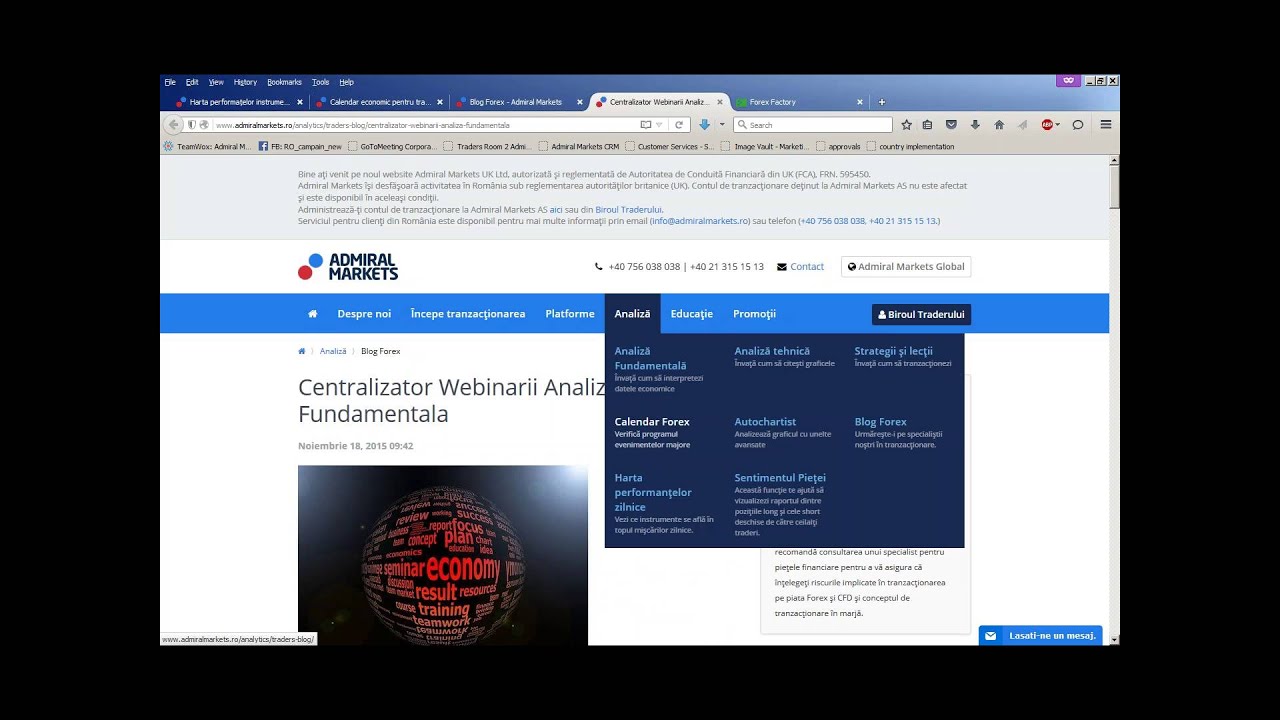The image size is (1280, 720).
Task: Open address bar history dropdown arrow
Action: [660, 125]
